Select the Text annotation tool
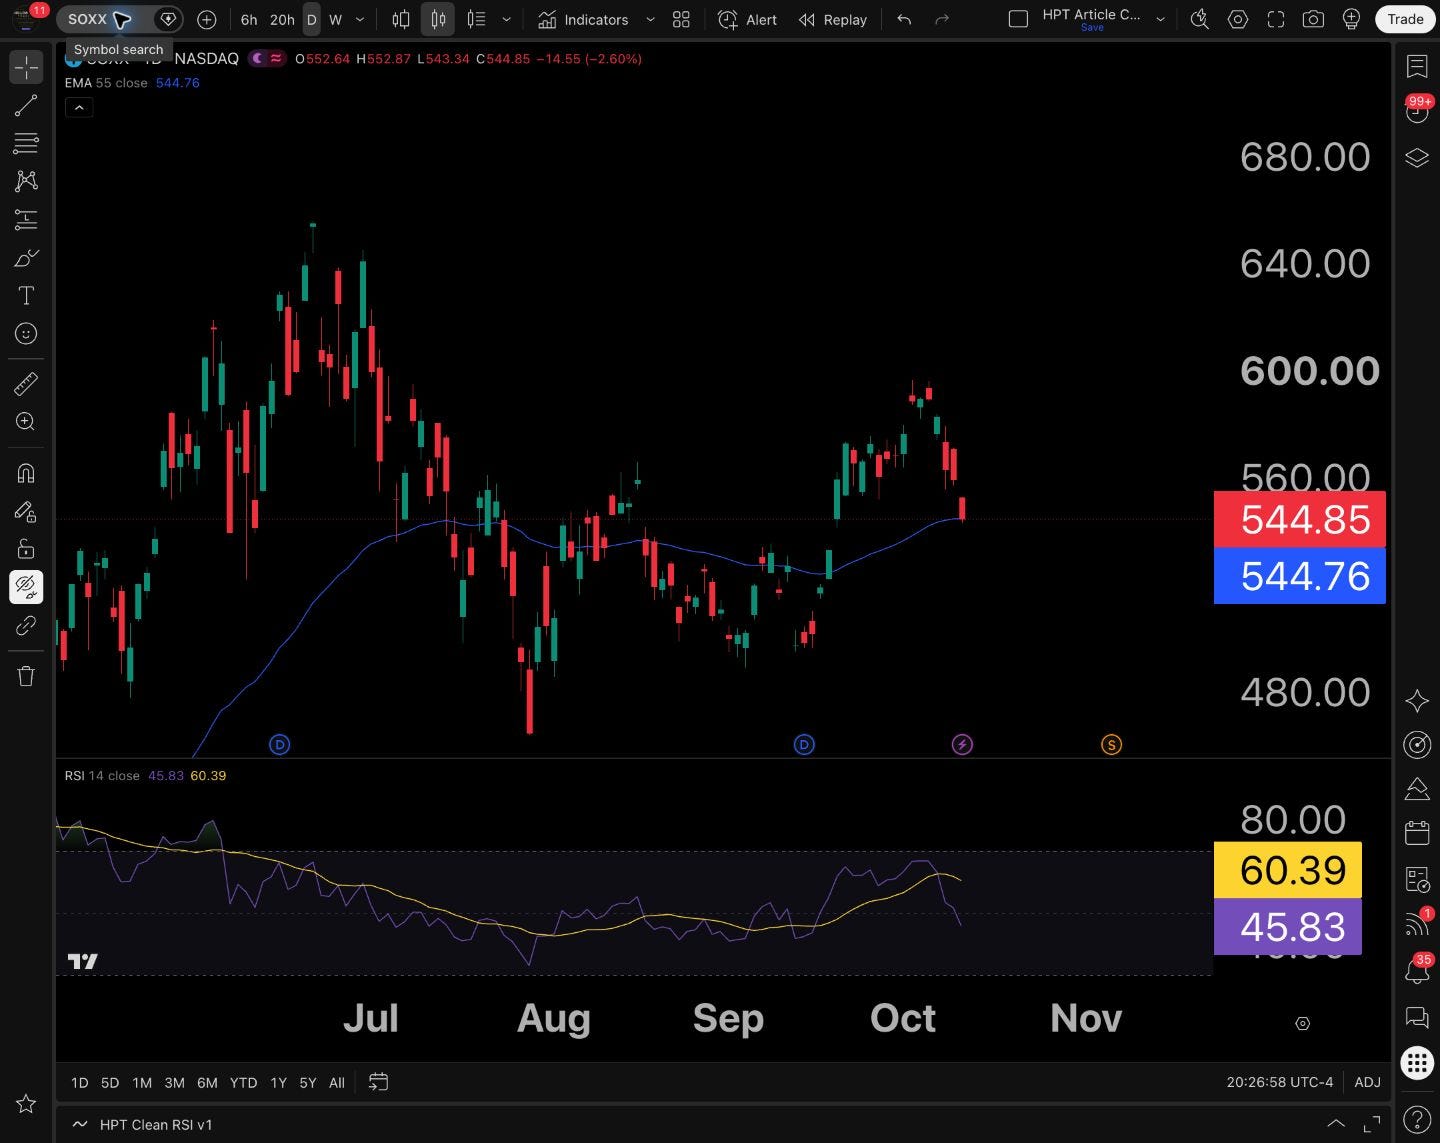Viewport: 1440px width, 1143px height. [x=26, y=296]
